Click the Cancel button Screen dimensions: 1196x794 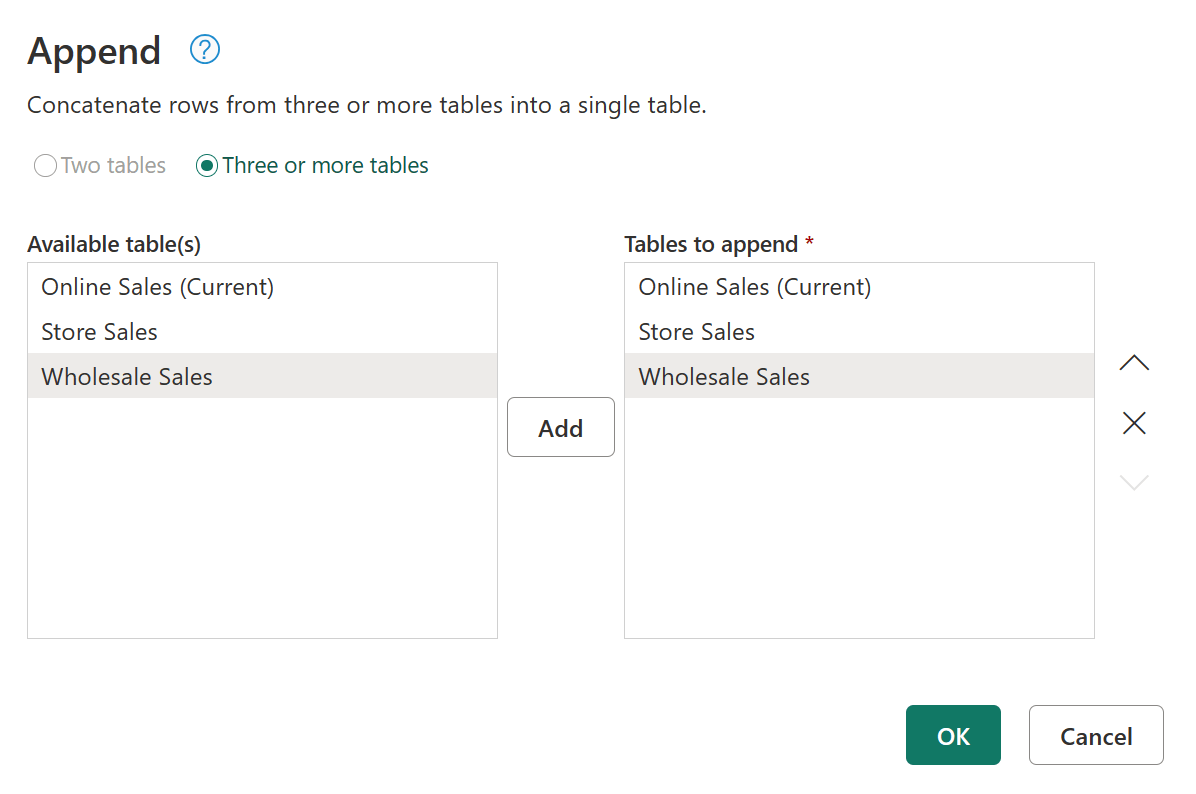click(1096, 735)
